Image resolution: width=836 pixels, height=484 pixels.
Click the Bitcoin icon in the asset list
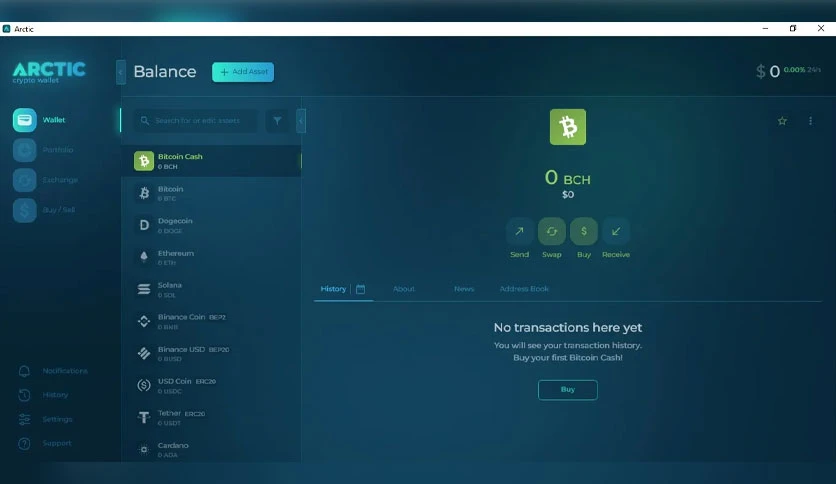click(x=144, y=193)
